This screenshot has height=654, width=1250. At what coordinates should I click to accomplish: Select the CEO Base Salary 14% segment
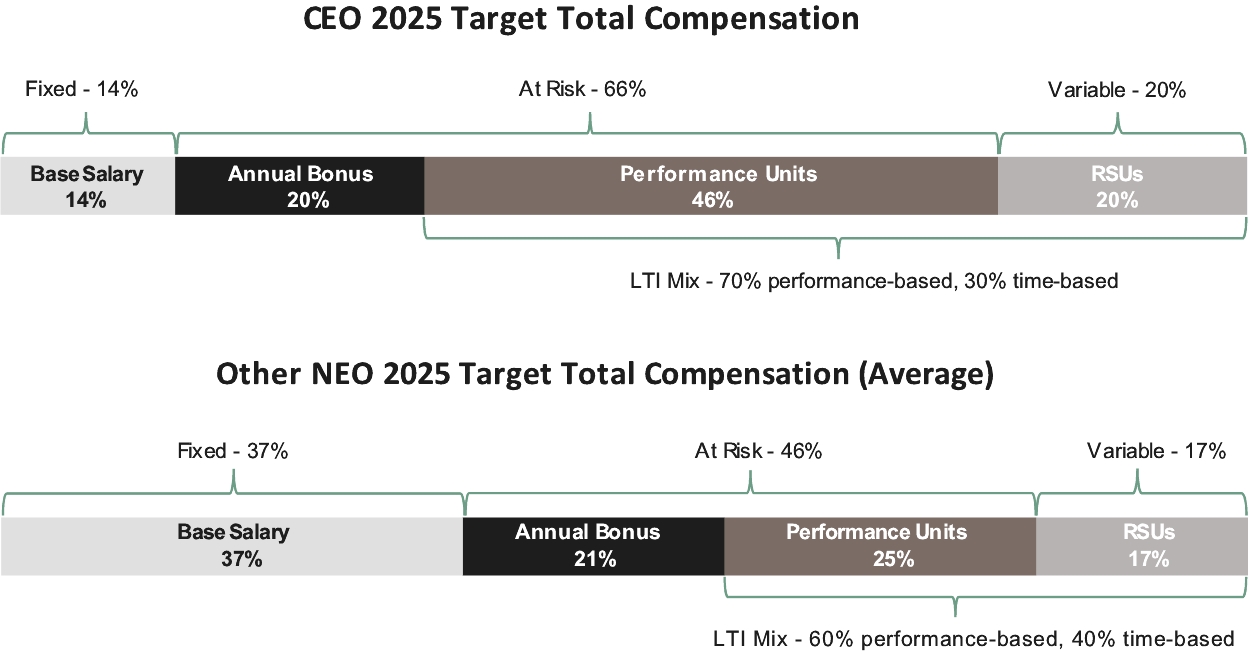(x=87, y=186)
